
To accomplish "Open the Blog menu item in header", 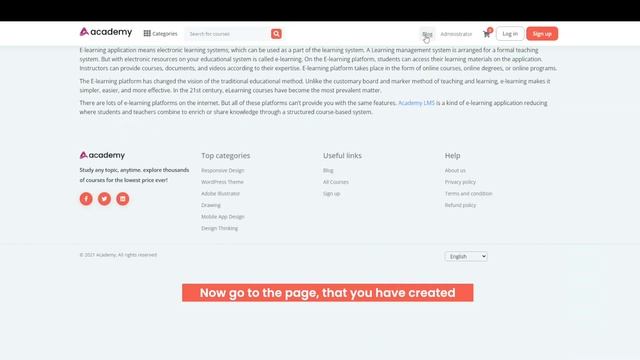I will pos(427,34).
